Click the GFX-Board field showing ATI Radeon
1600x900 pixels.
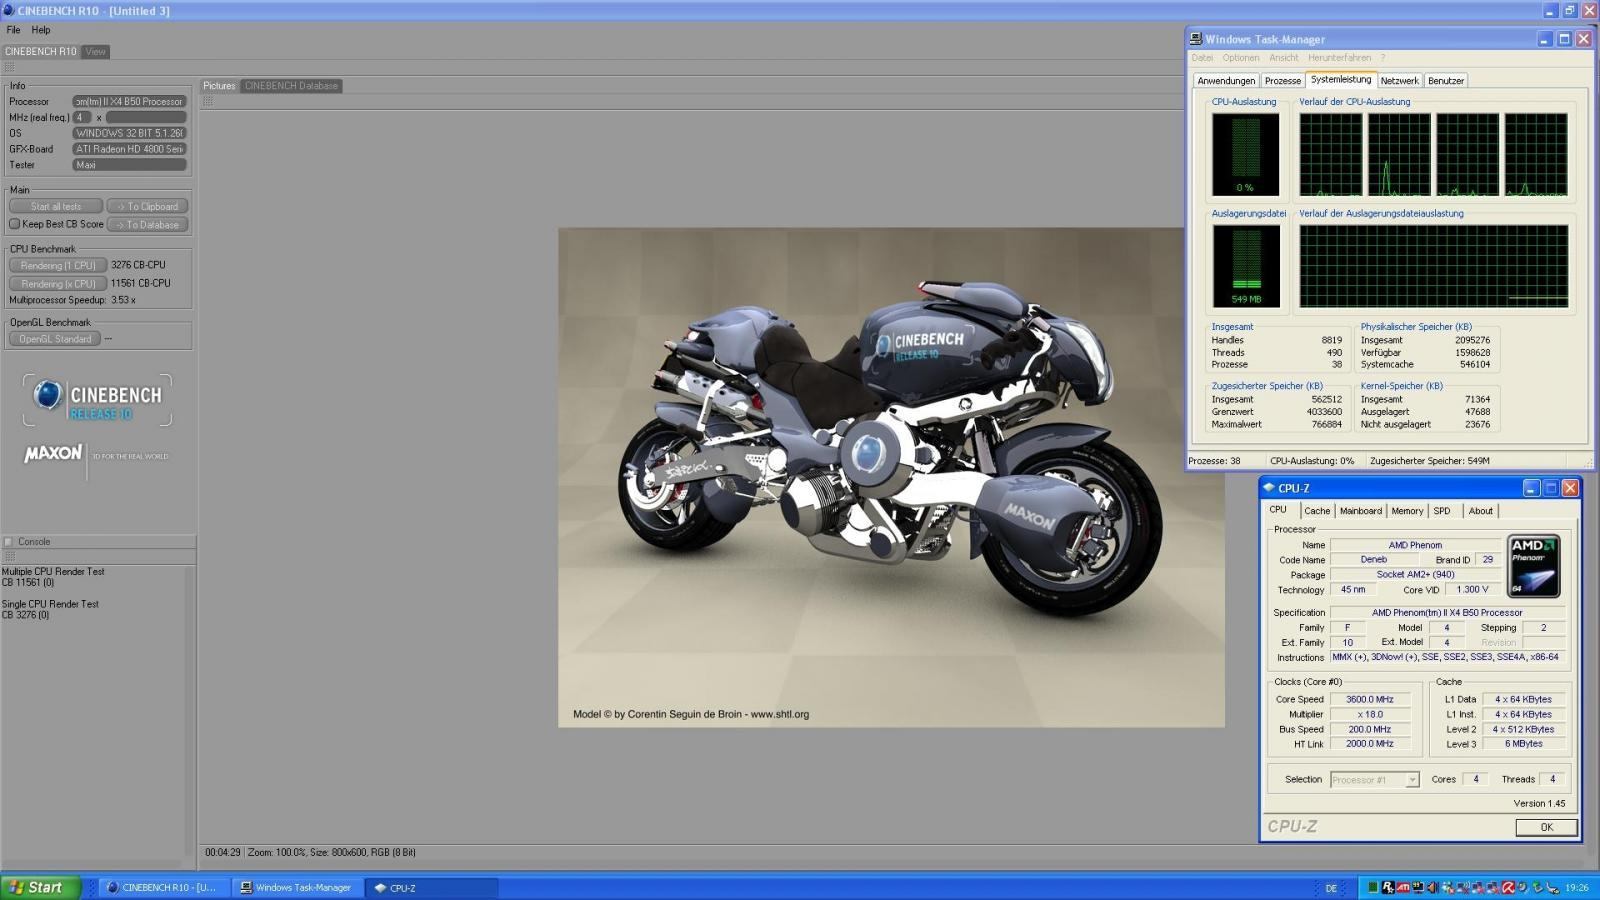click(129, 149)
